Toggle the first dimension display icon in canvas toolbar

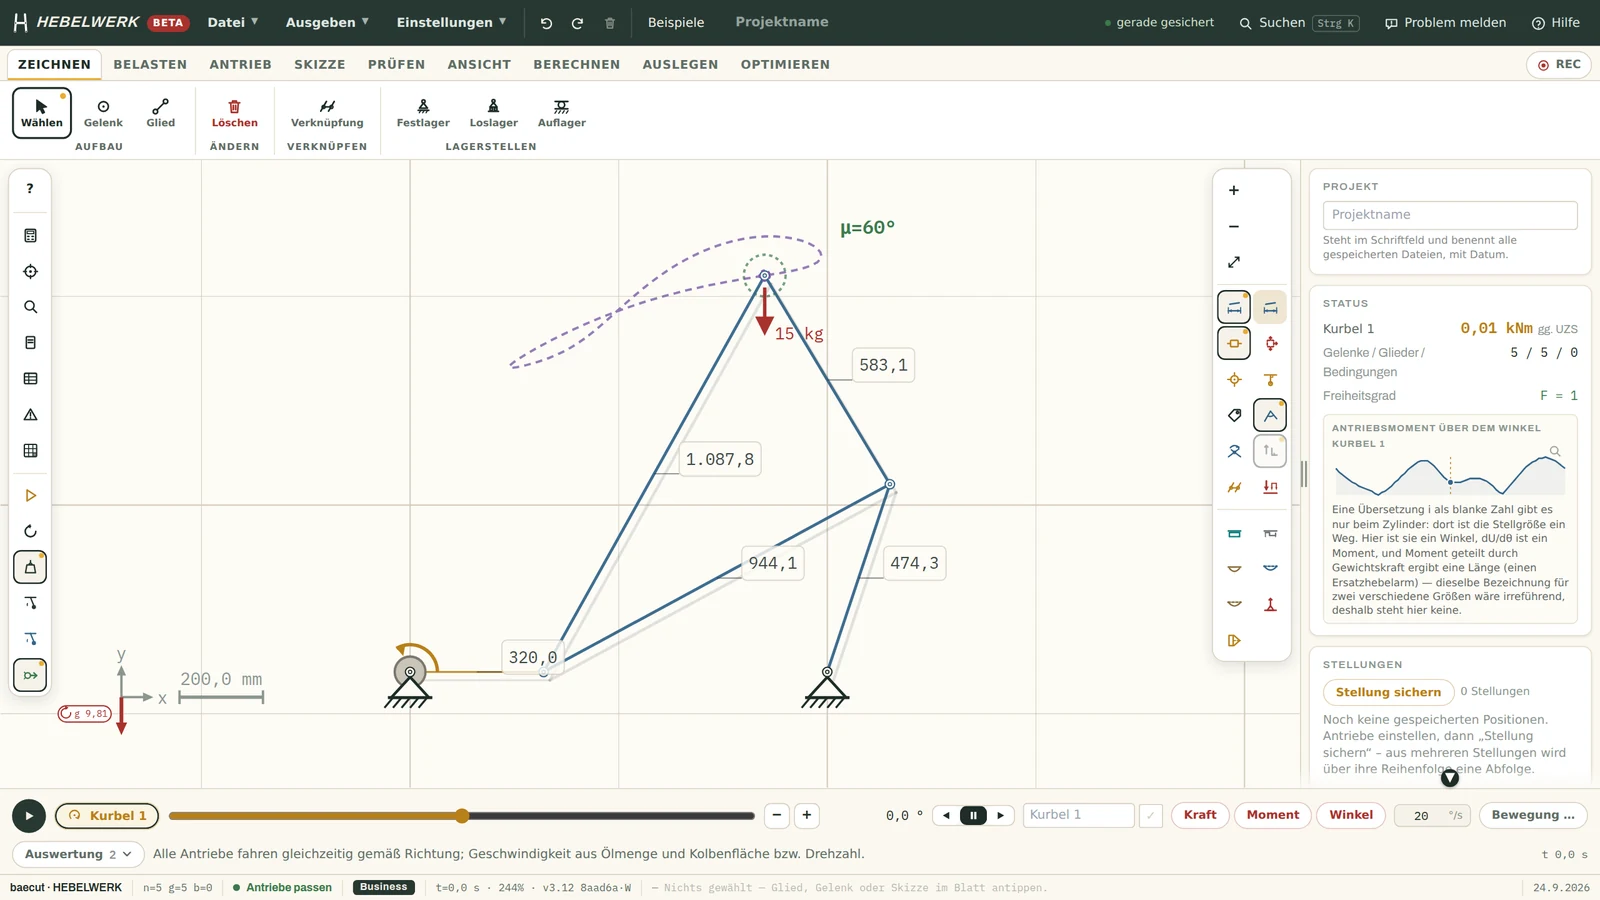[1234, 308]
